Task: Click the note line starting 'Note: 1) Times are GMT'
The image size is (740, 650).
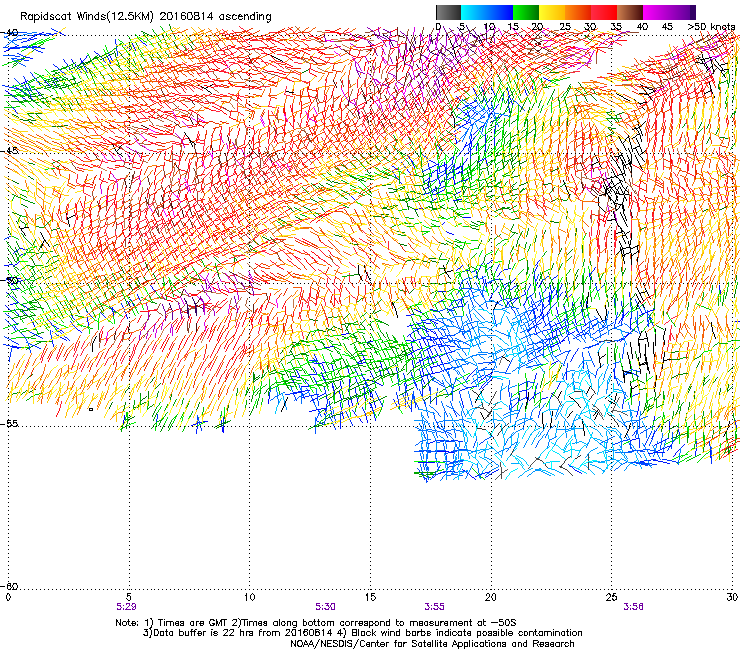Action: click(x=316, y=623)
